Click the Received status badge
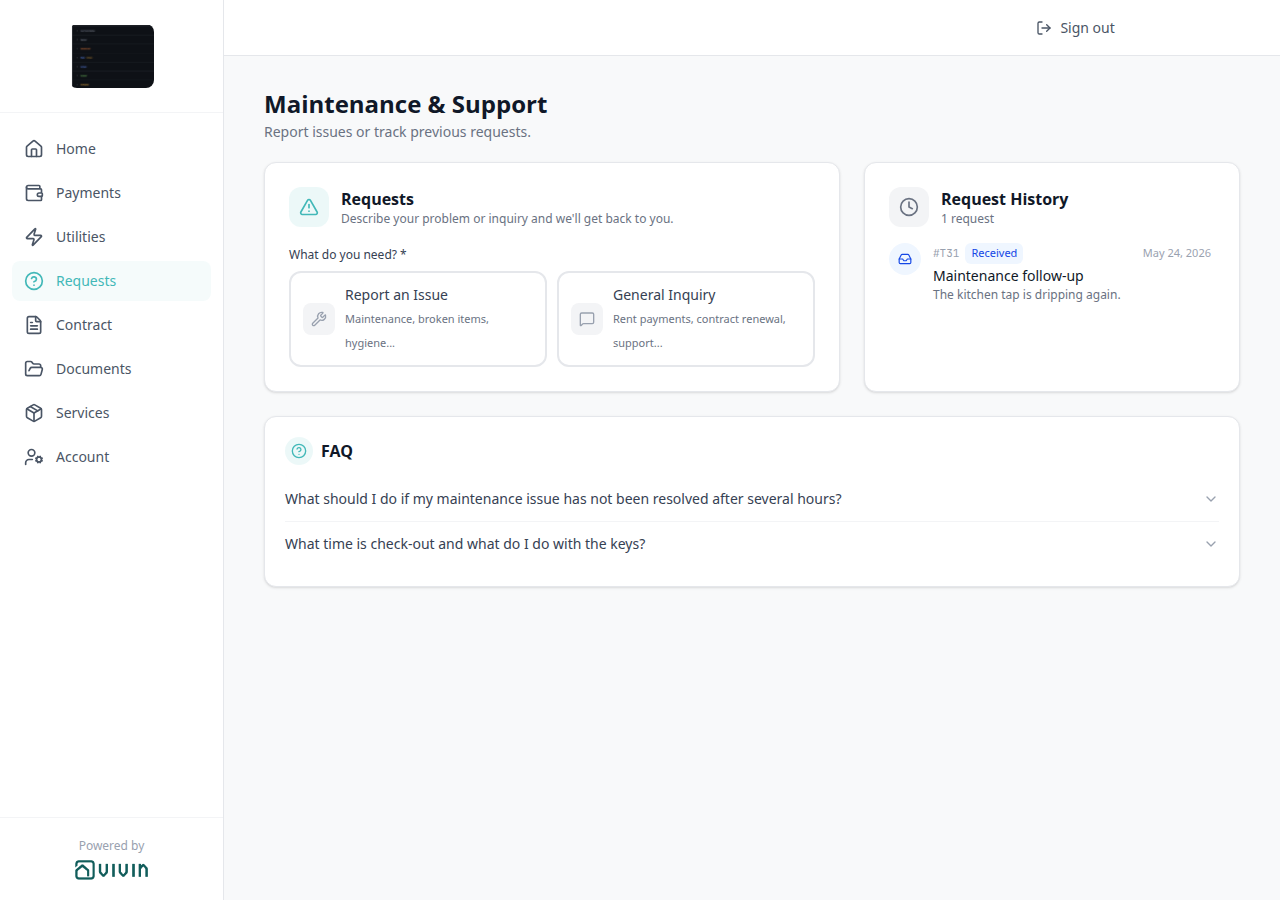 point(994,253)
